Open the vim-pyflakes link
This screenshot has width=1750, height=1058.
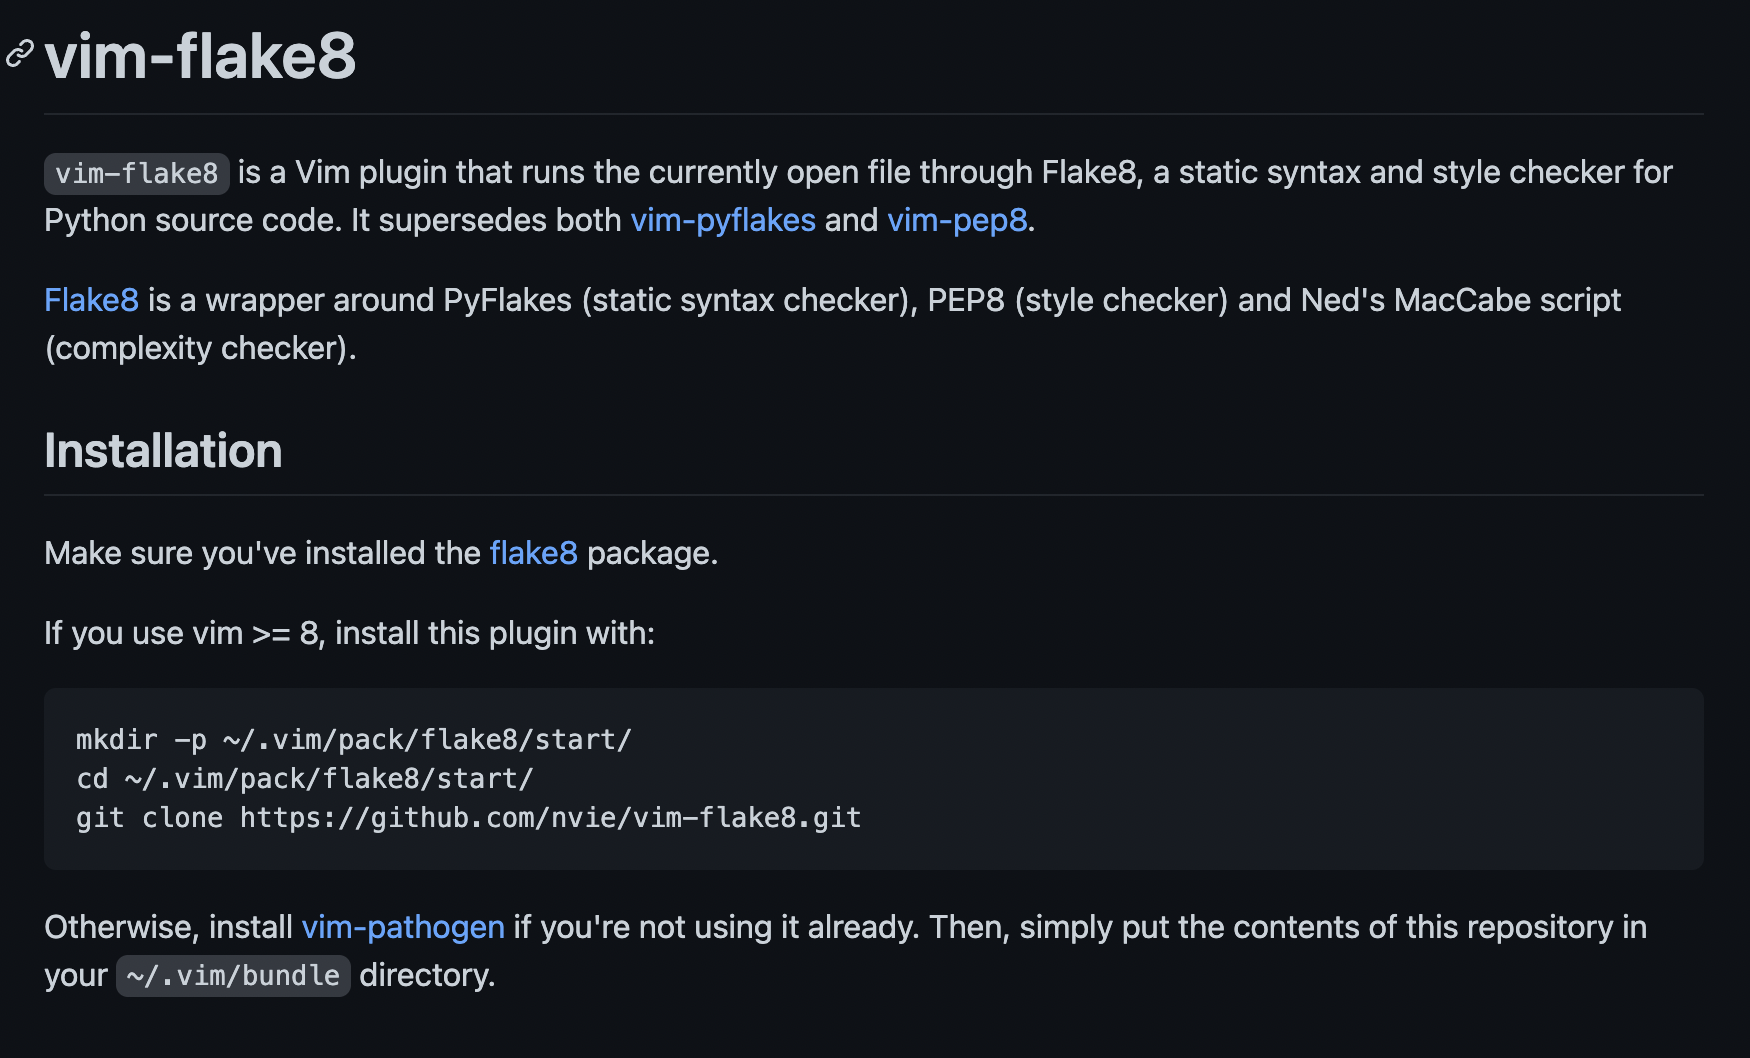pyautogui.click(x=722, y=220)
